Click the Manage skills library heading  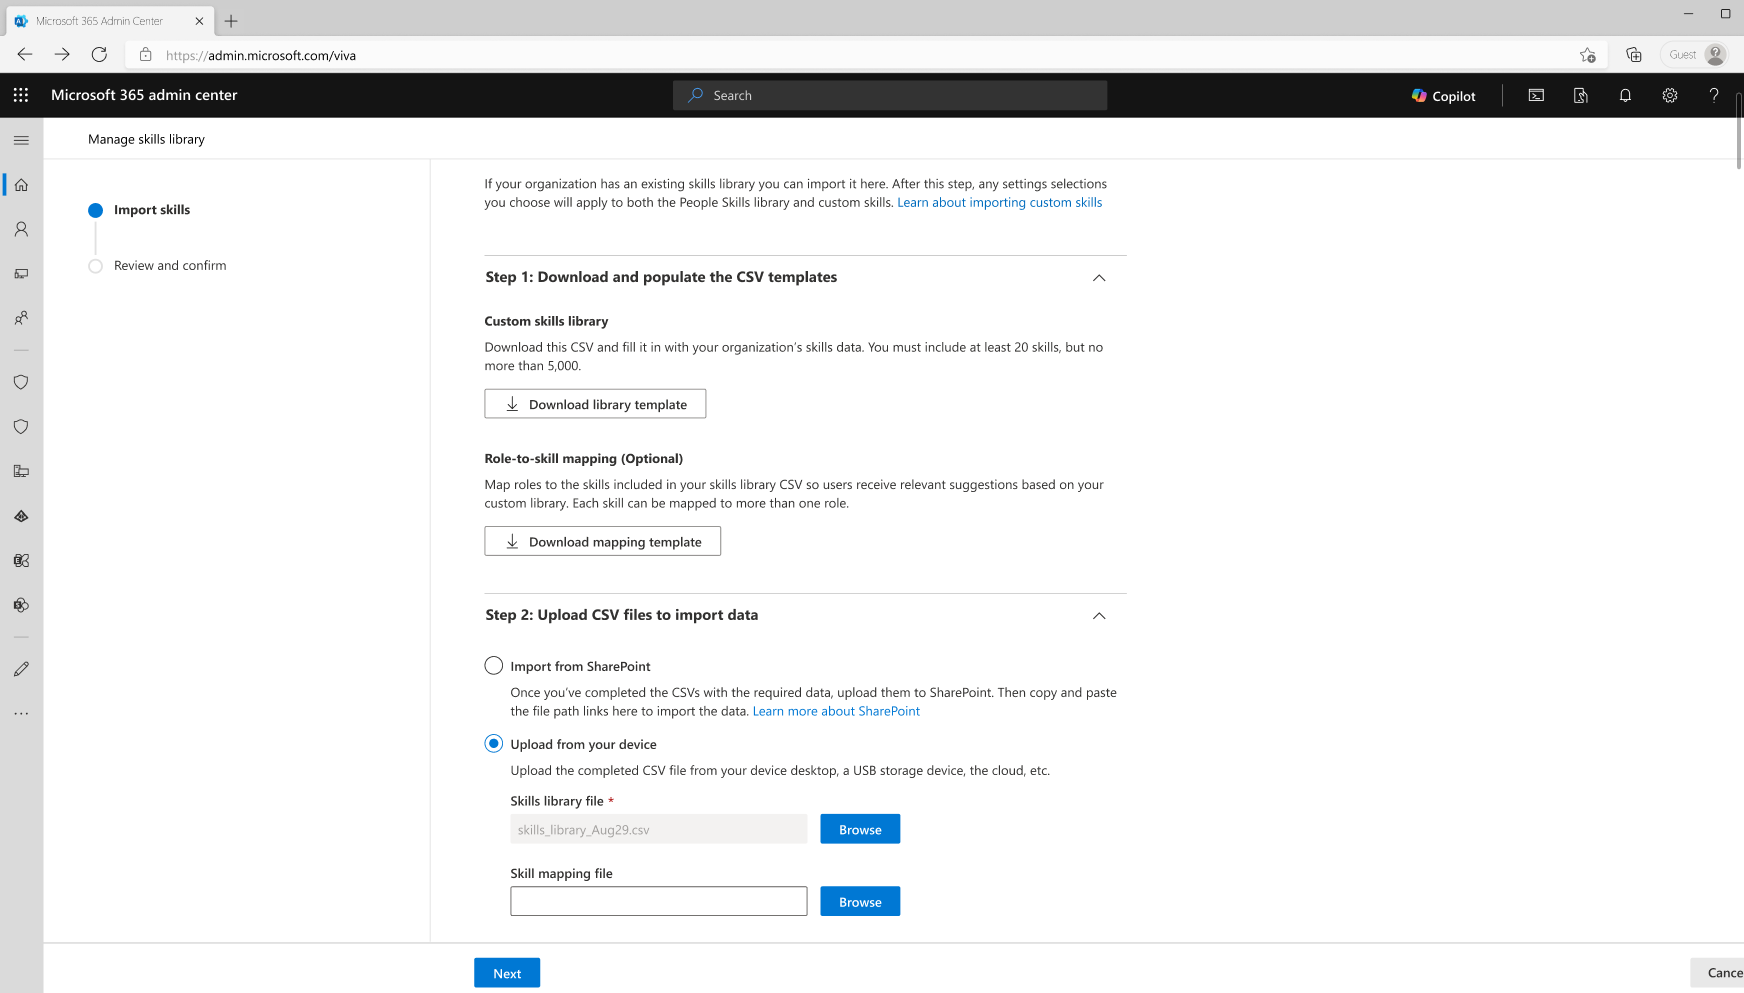146,140
